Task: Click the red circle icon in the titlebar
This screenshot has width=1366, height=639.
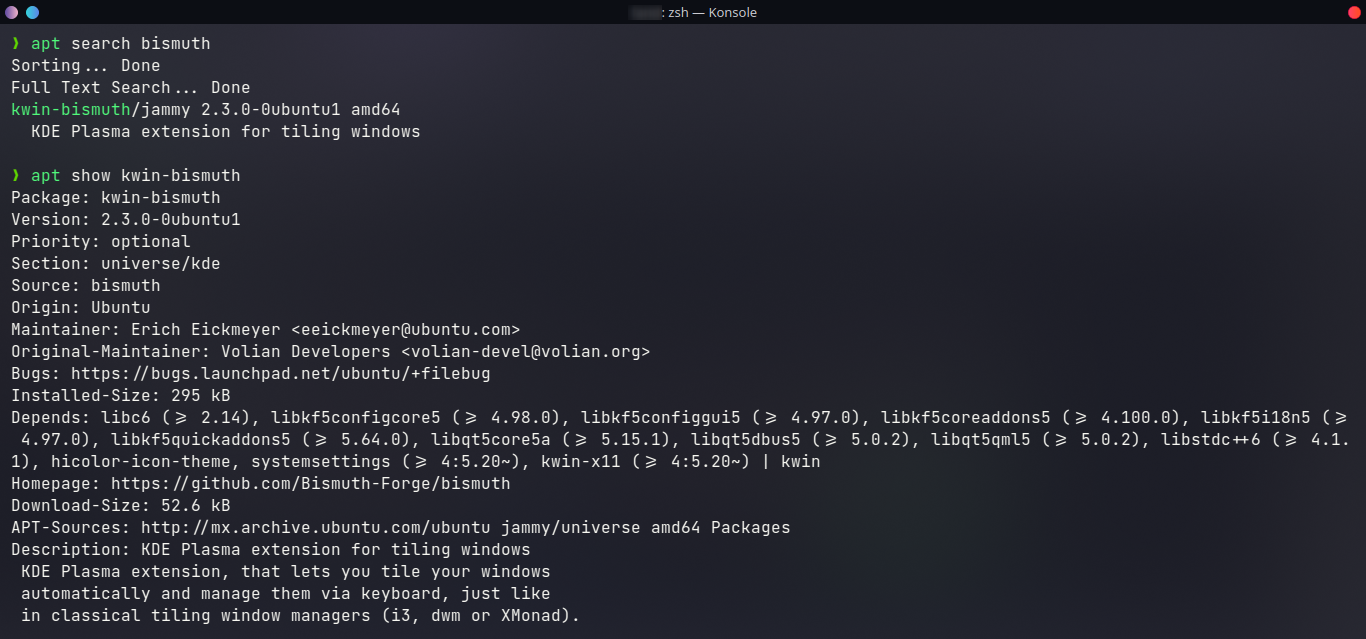Action: click(1356, 12)
